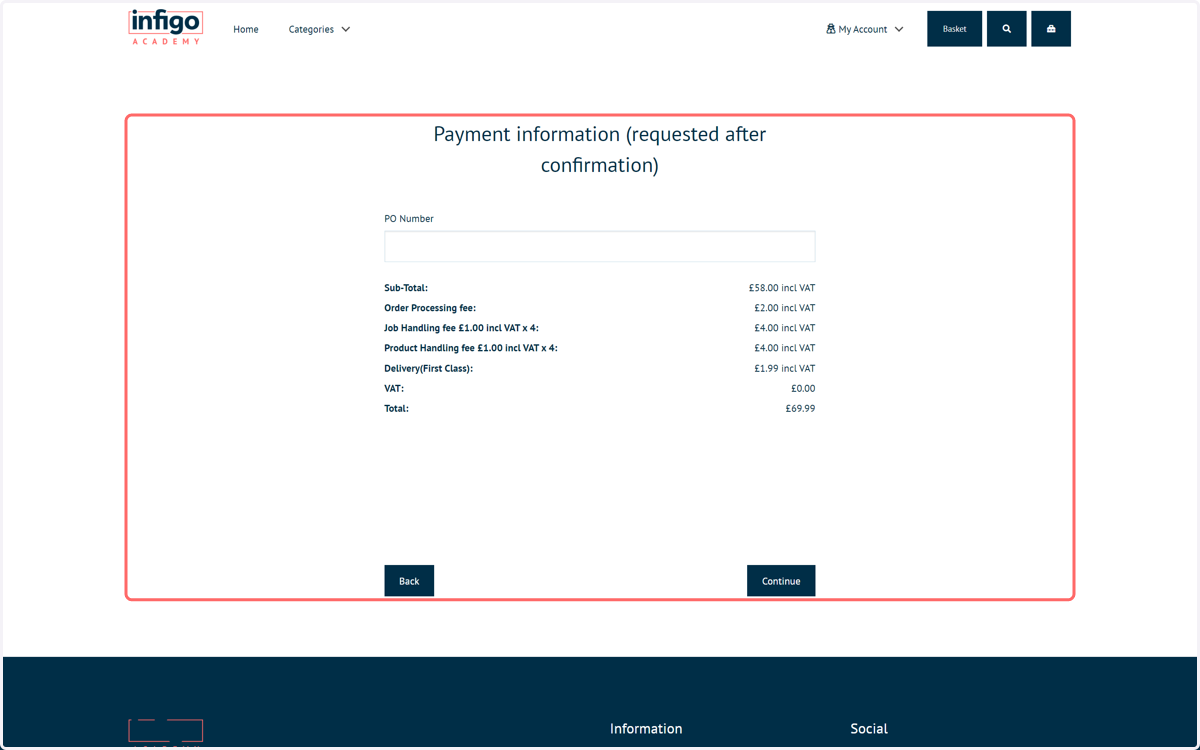Click the Continue button

point(781,581)
